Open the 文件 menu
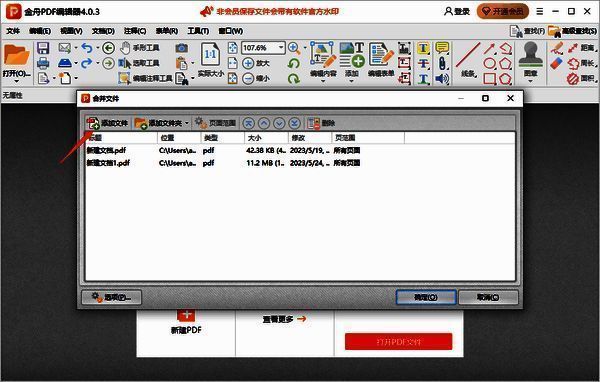The height and width of the screenshot is (382, 600). (13, 31)
